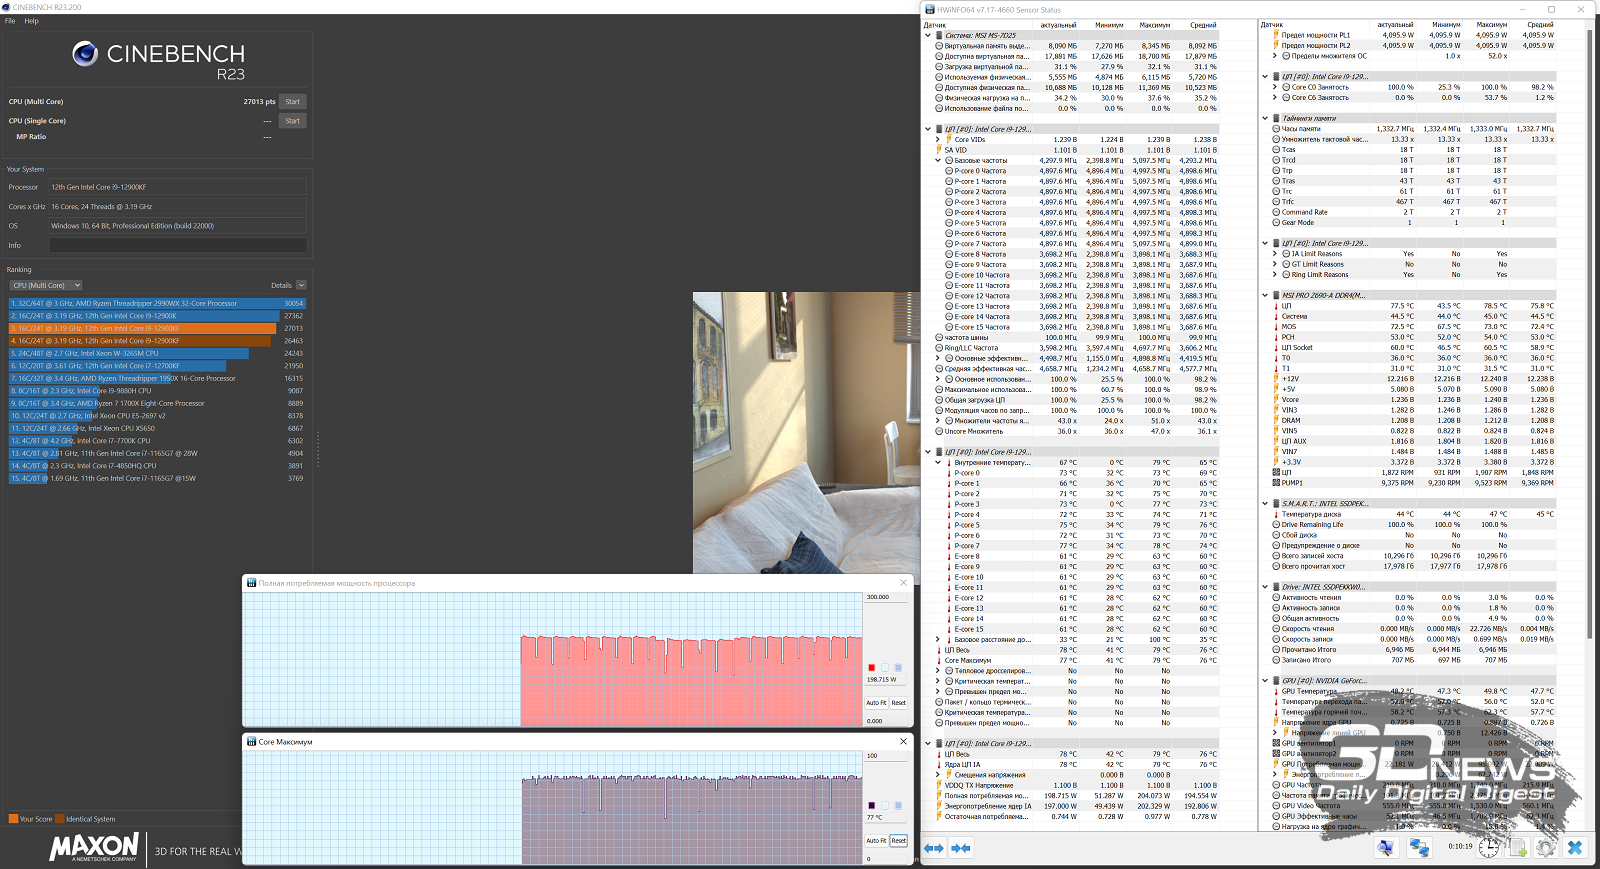Click the 300.000 maximum field in the power graph

886,597
